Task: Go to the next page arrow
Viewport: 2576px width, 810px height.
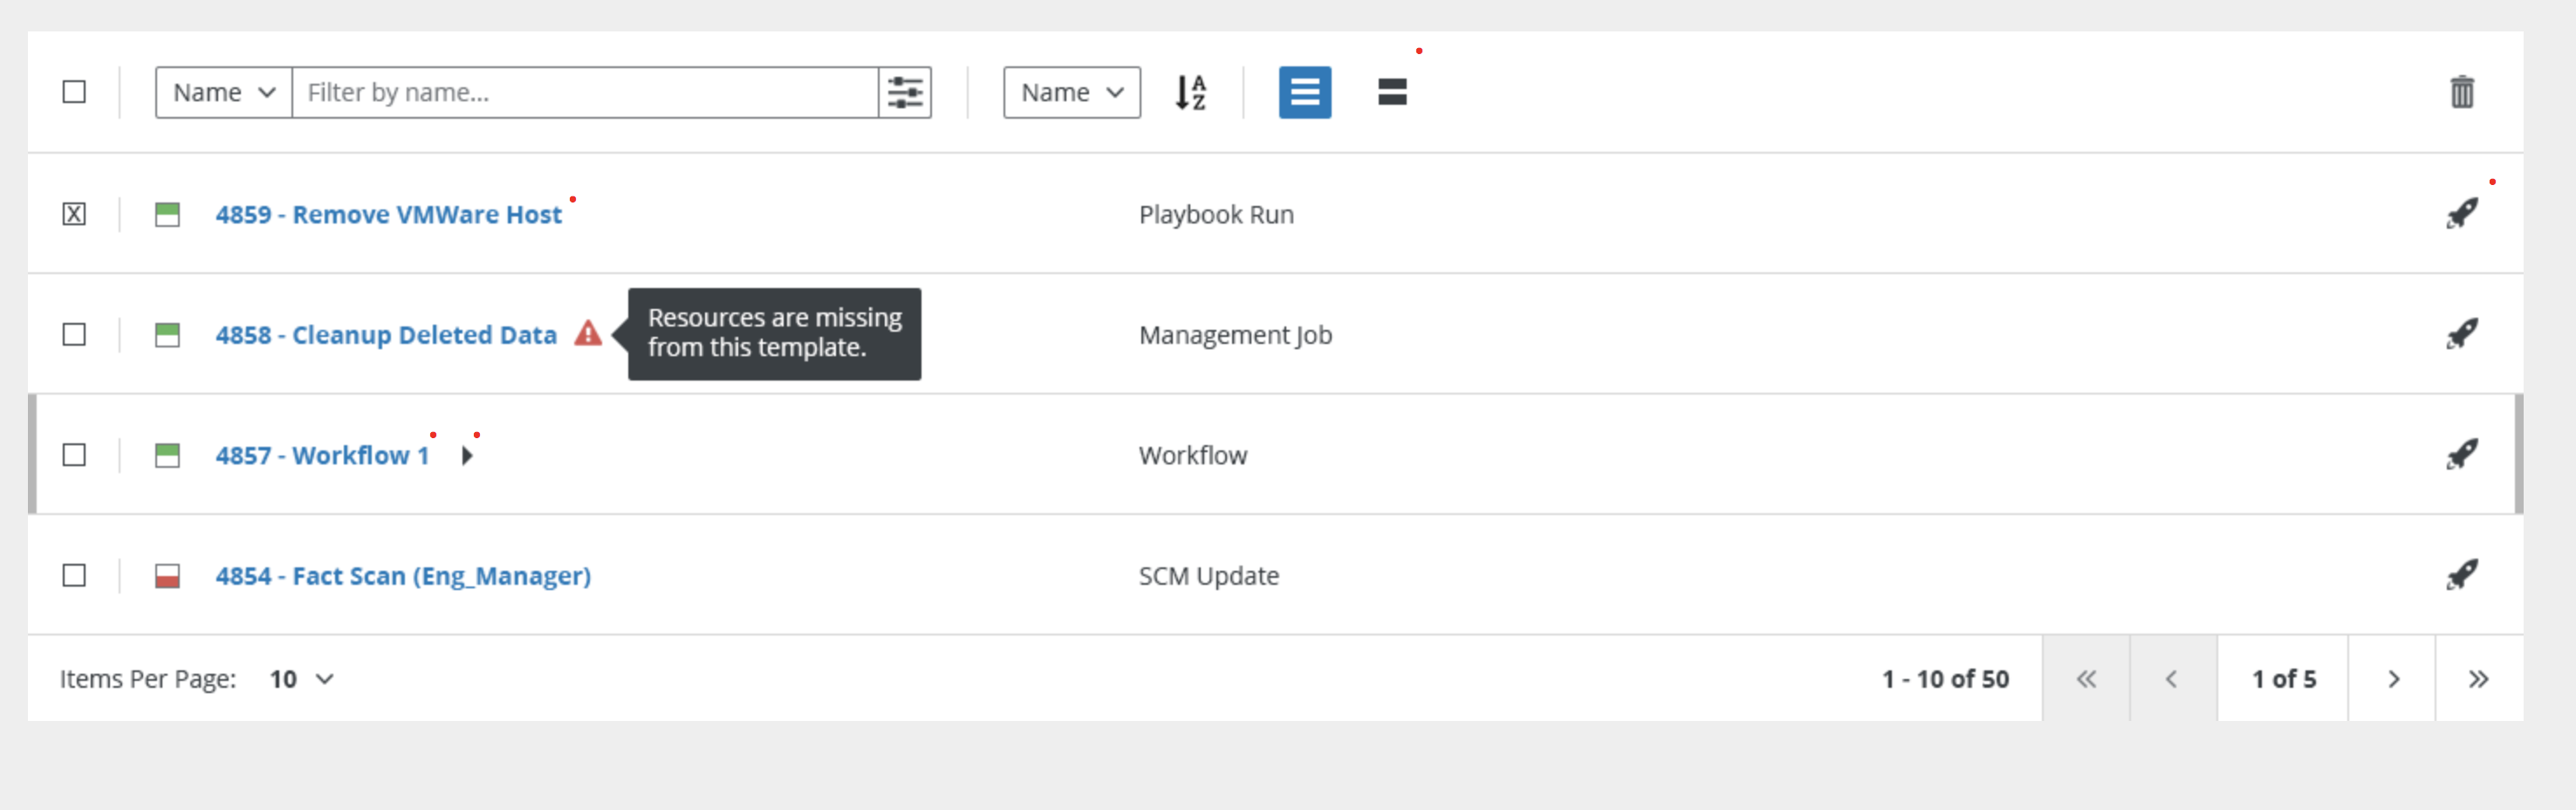Action: coord(2393,679)
